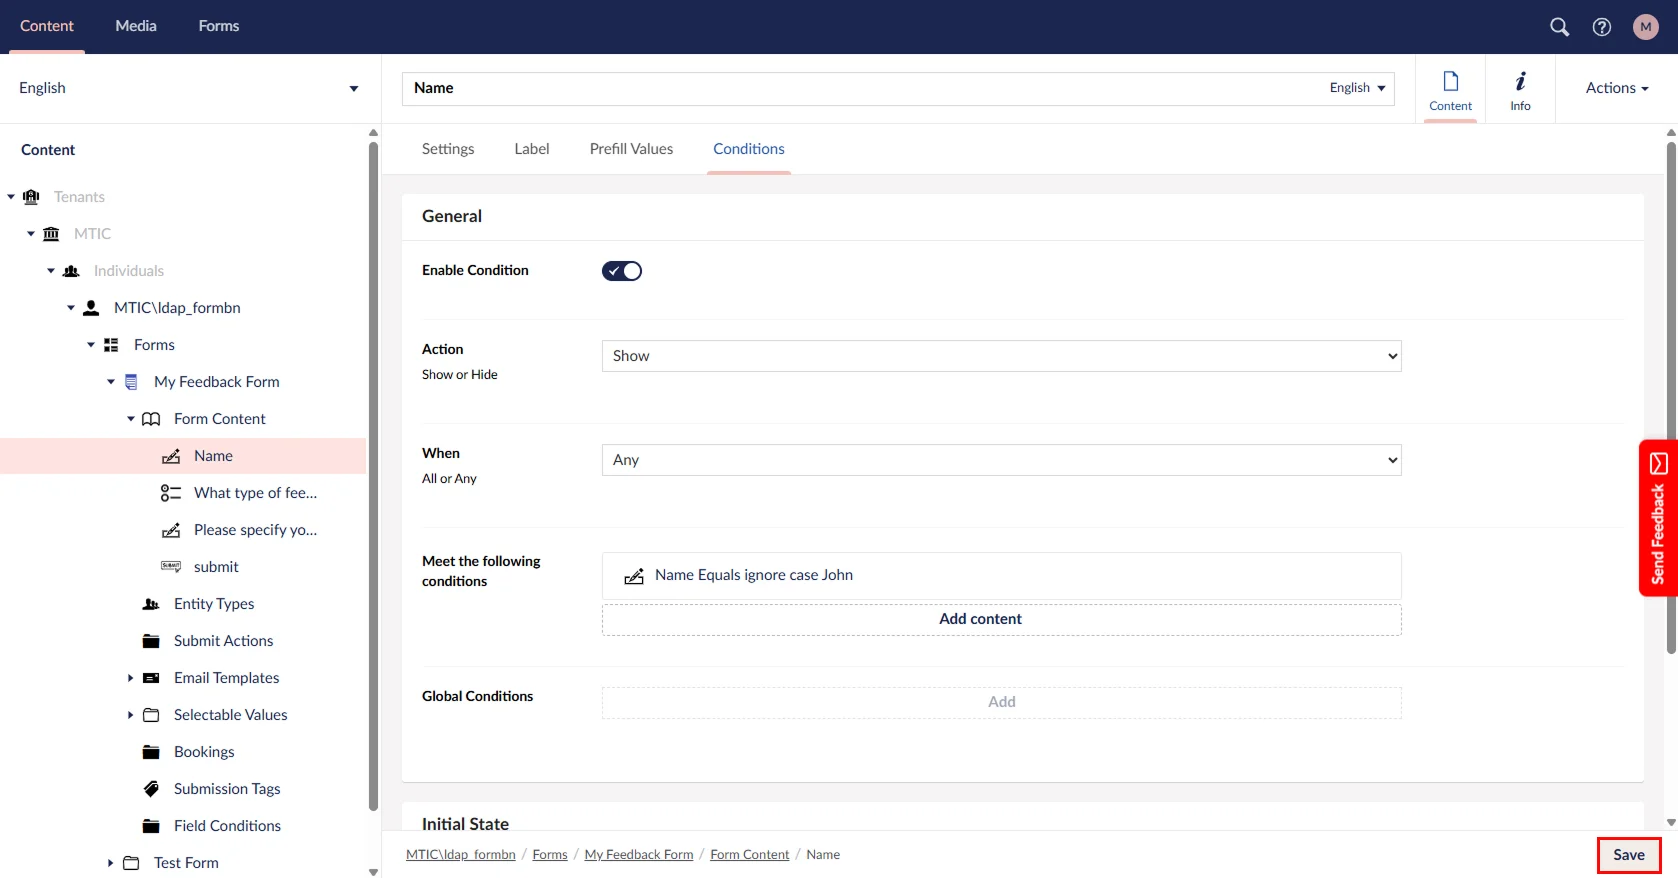Open the search magnifier icon
The height and width of the screenshot is (878, 1678).
[x=1559, y=27]
